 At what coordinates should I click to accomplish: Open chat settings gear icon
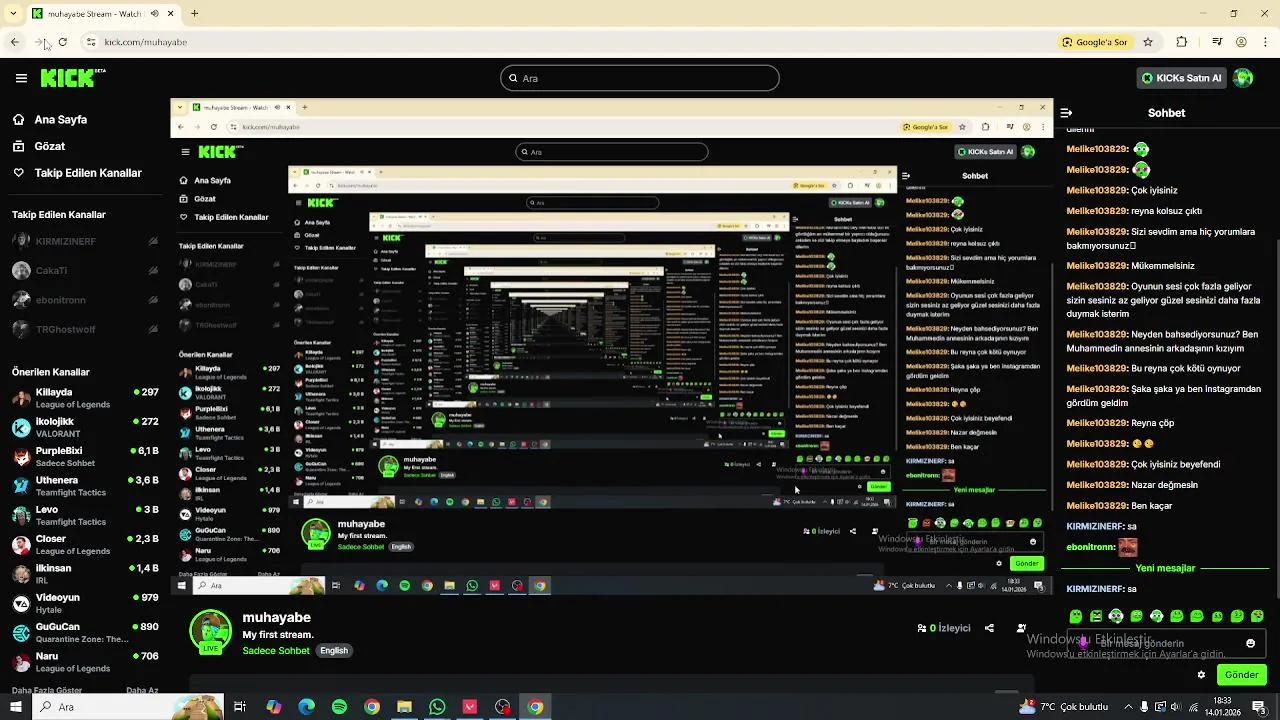pyautogui.click(x=1201, y=675)
